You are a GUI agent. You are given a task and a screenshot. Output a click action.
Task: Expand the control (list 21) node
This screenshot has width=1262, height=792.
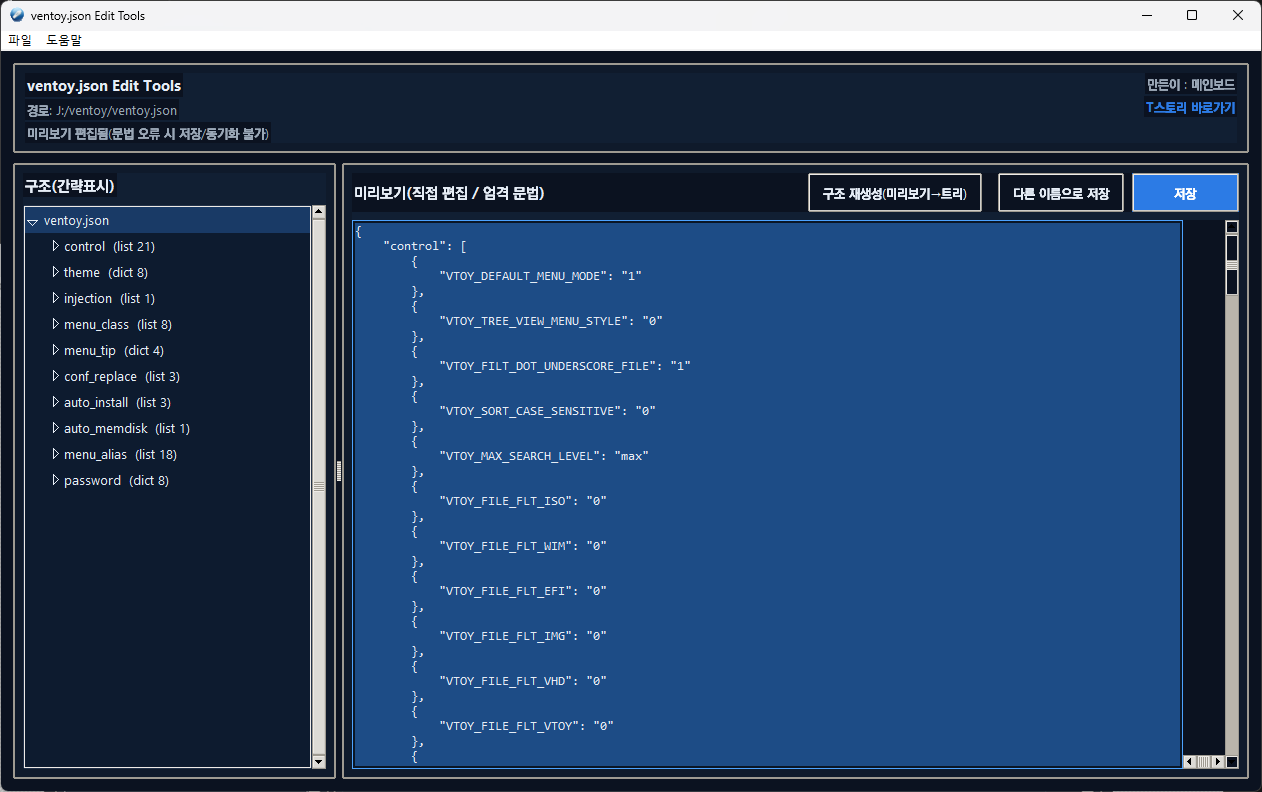[56, 246]
